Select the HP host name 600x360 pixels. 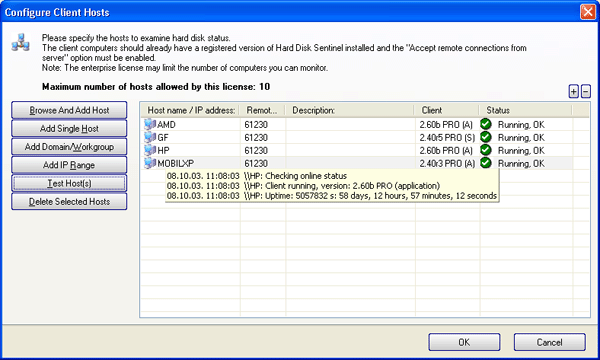(x=163, y=151)
